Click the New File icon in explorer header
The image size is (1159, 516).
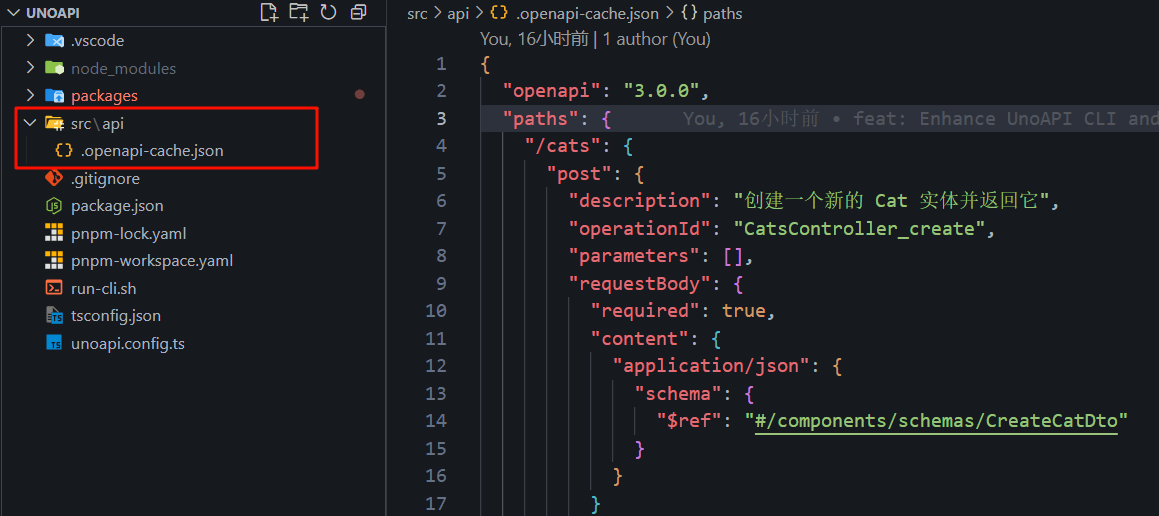268,13
